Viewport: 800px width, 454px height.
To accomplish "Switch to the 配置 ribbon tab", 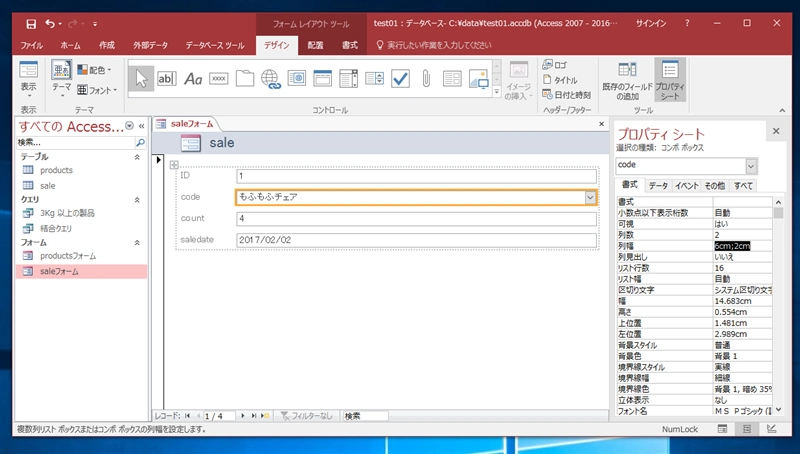I will [315, 45].
